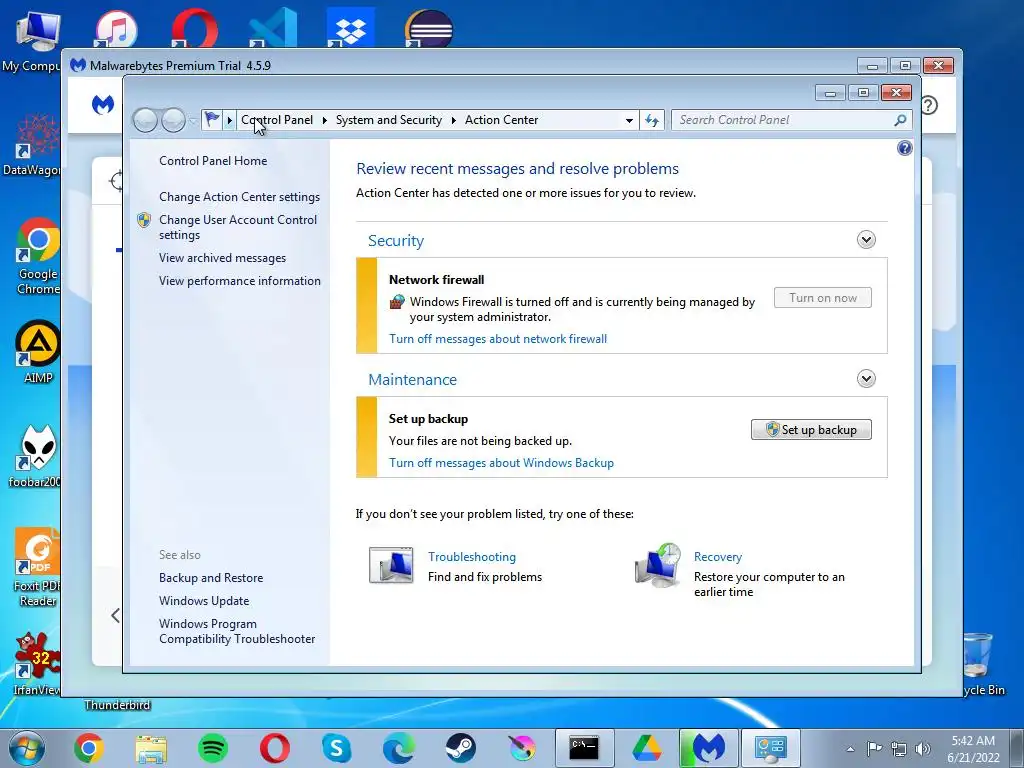Select the Google Chrome desktop shortcut

pyautogui.click(x=38, y=256)
